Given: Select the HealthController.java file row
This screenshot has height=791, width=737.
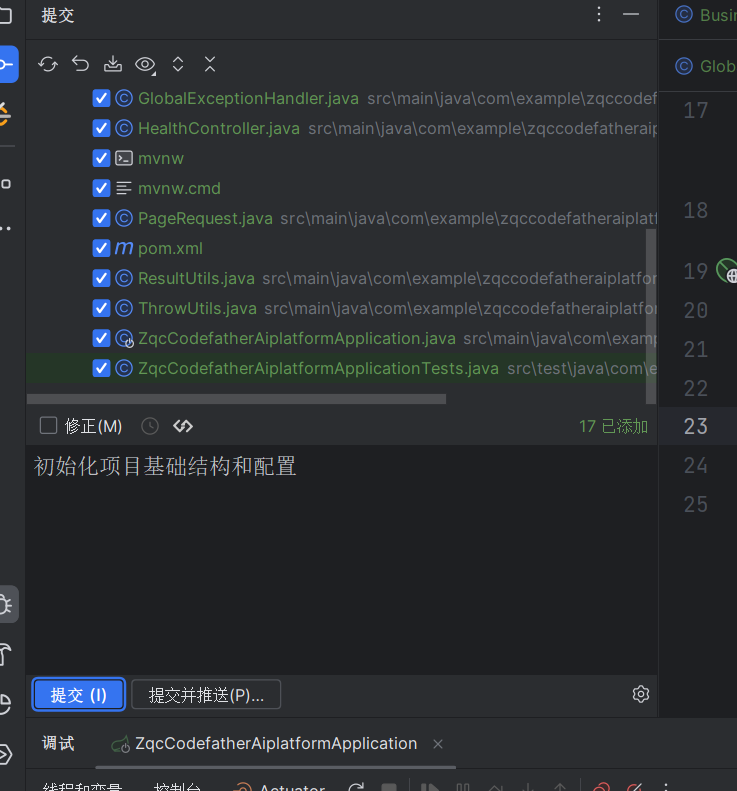Looking at the screenshot, I should click(341, 128).
